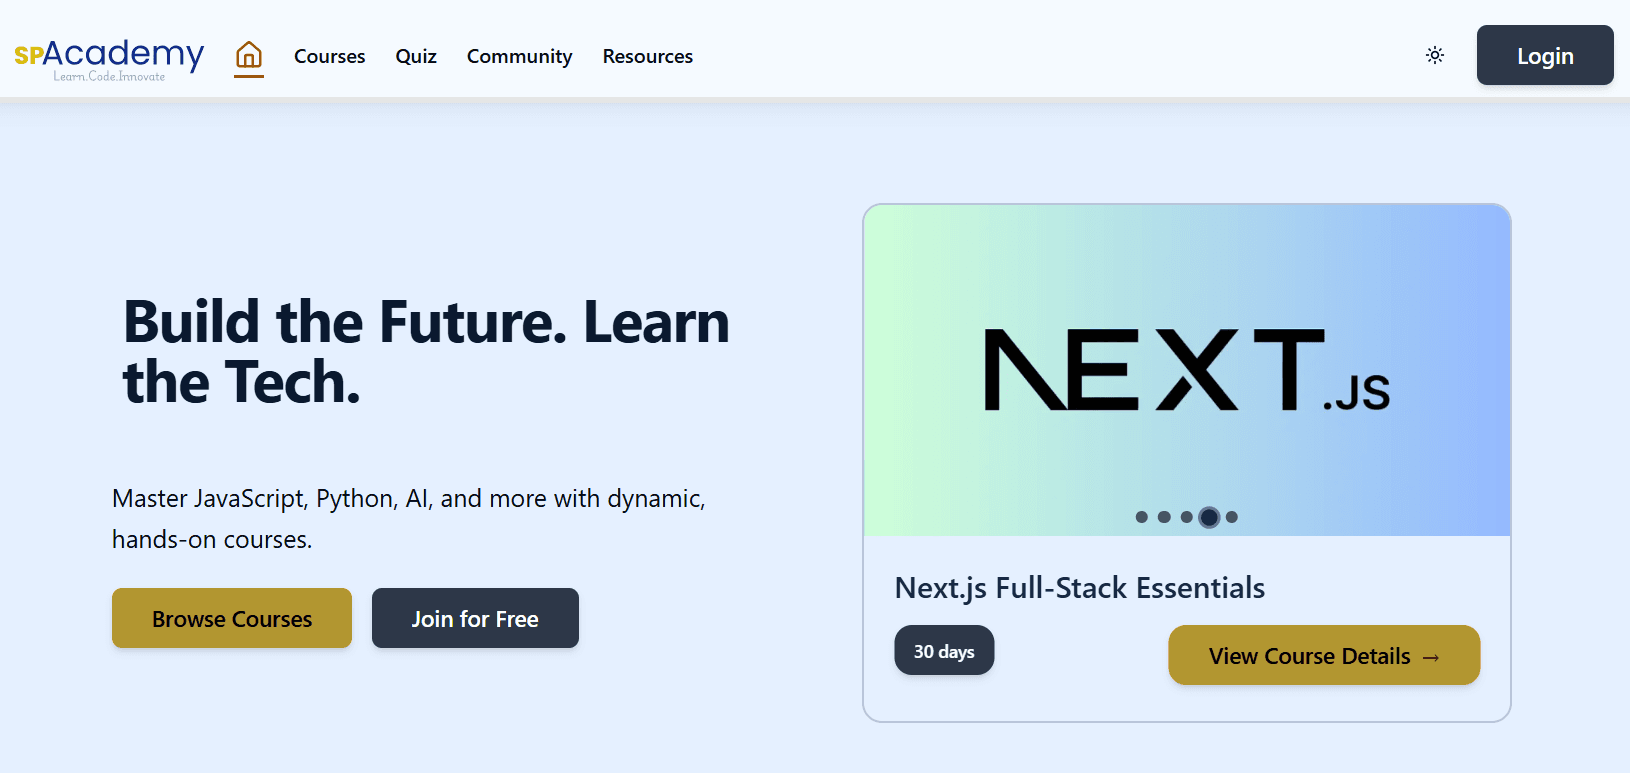Viewport: 1630px width, 773px height.
Task: Select the active fourth carousel dot
Action: coord(1209,517)
